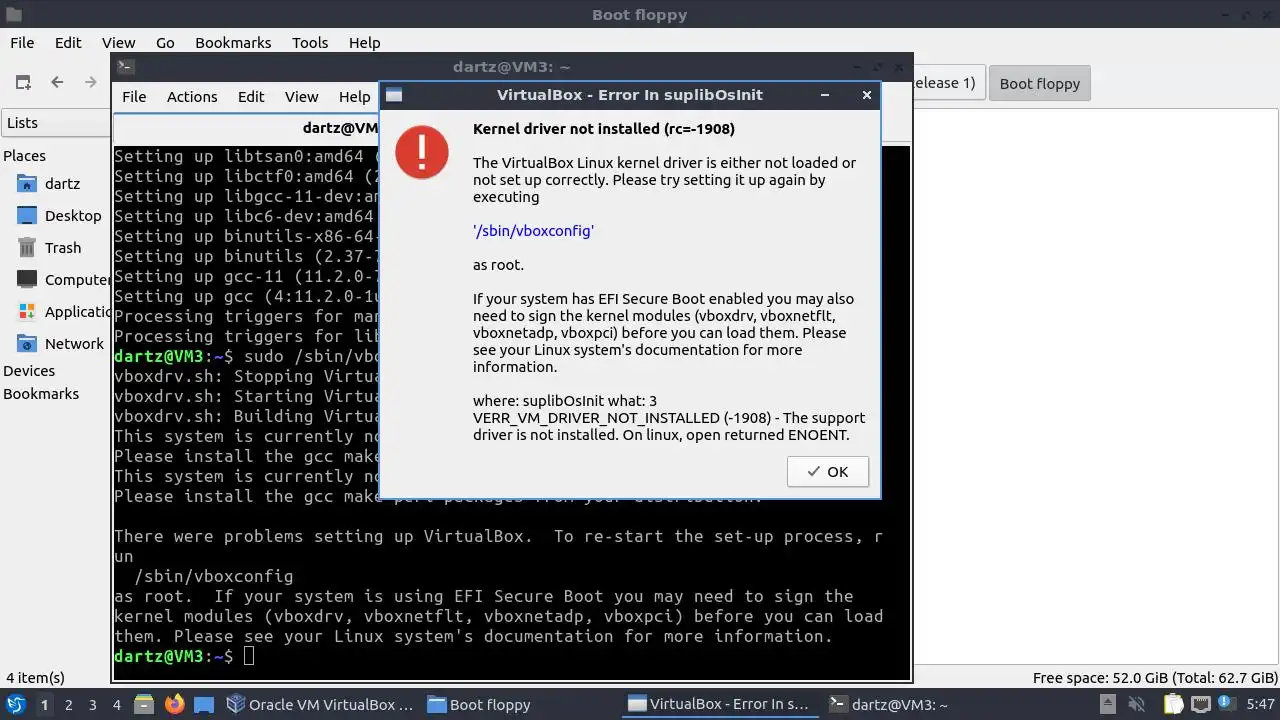
Task: Open Tools menu in file manager
Action: pos(310,43)
